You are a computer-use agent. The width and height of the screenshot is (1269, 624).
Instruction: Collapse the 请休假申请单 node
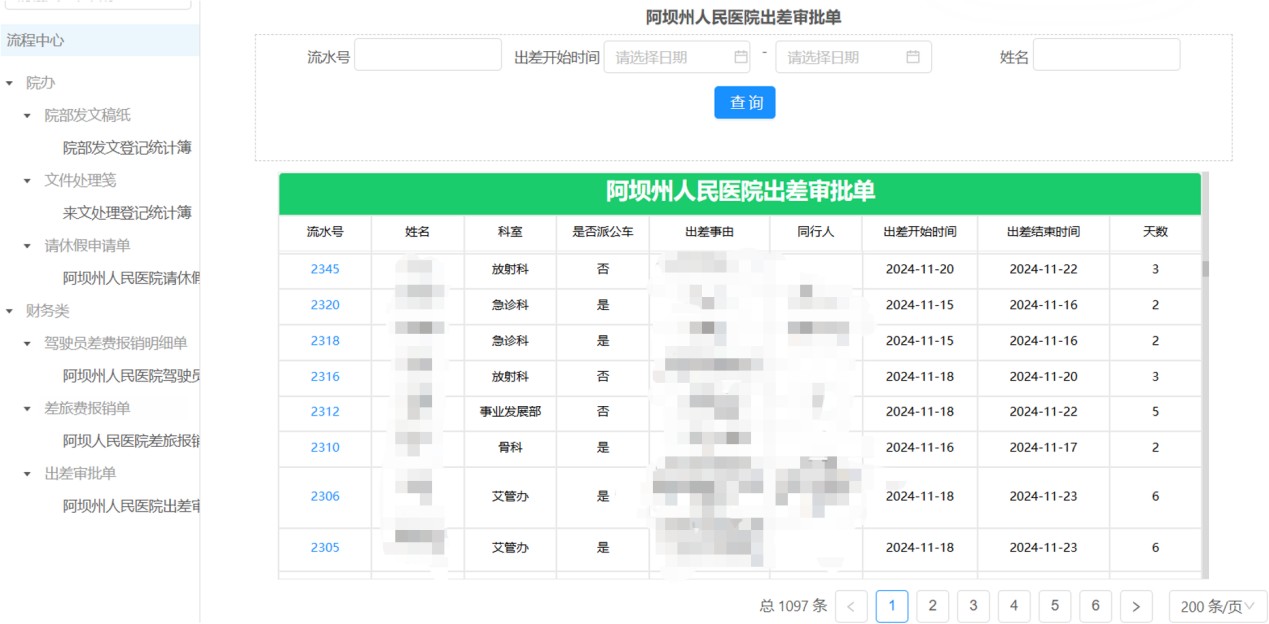pos(28,246)
